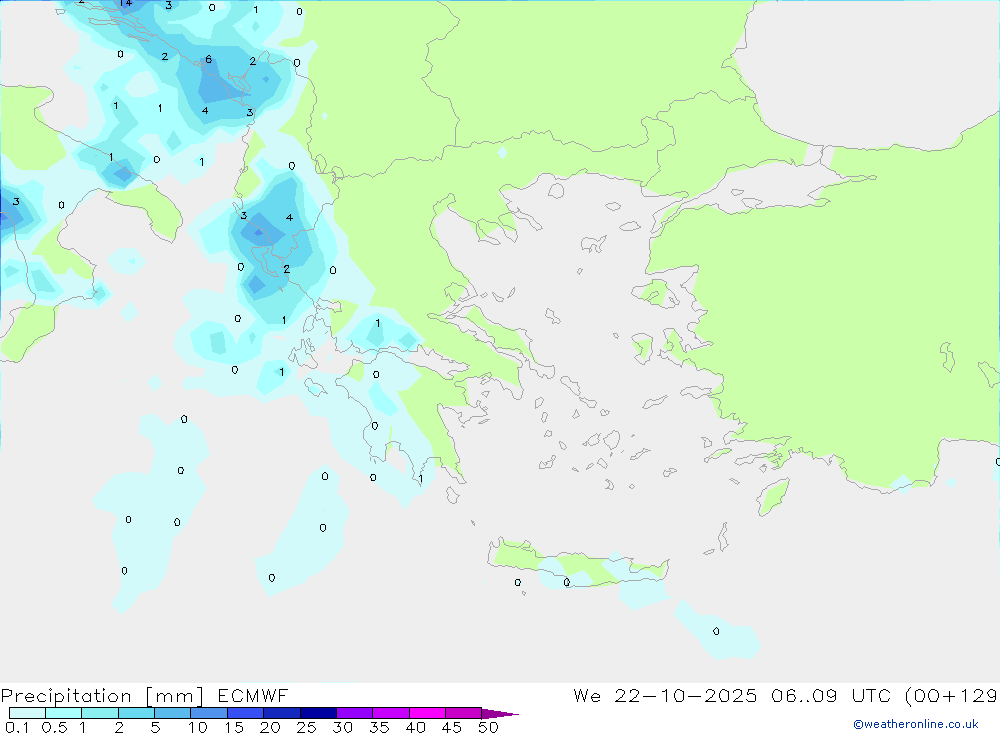Click the 15 to 20 mm legend swatch
Screen dimensions: 1000x733
pos(245,713)
